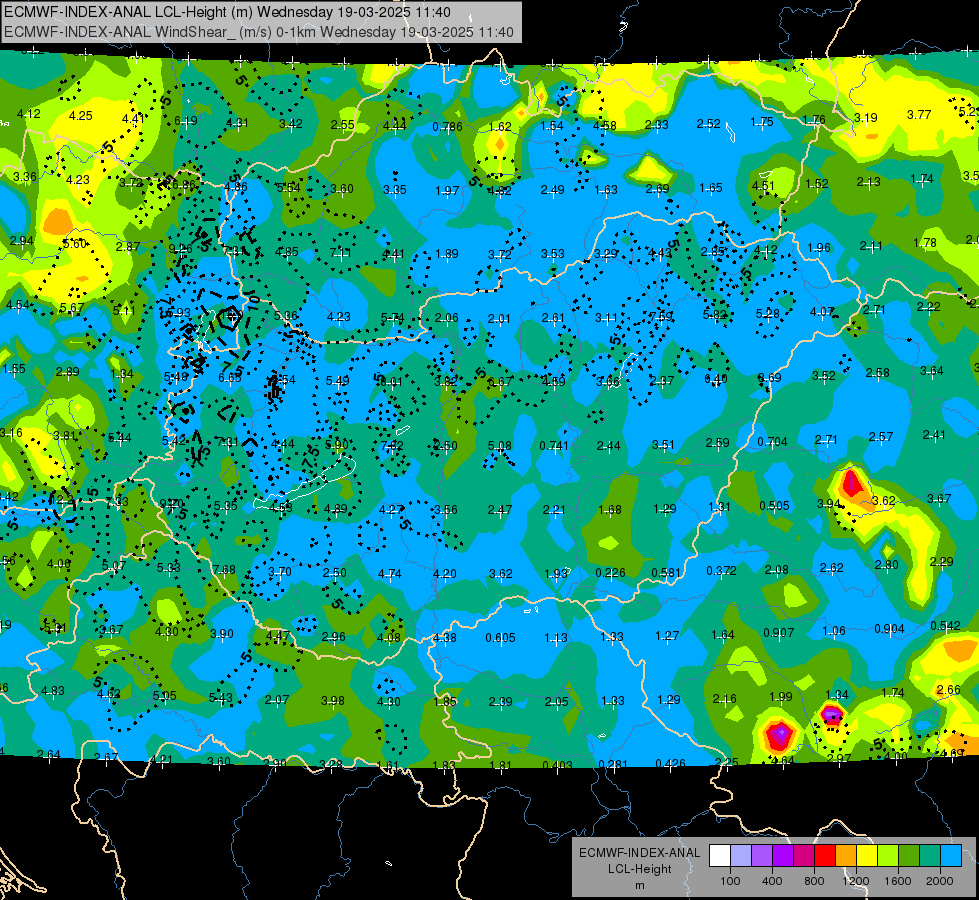Click the wind shear value 4.51

coord(763,186)
